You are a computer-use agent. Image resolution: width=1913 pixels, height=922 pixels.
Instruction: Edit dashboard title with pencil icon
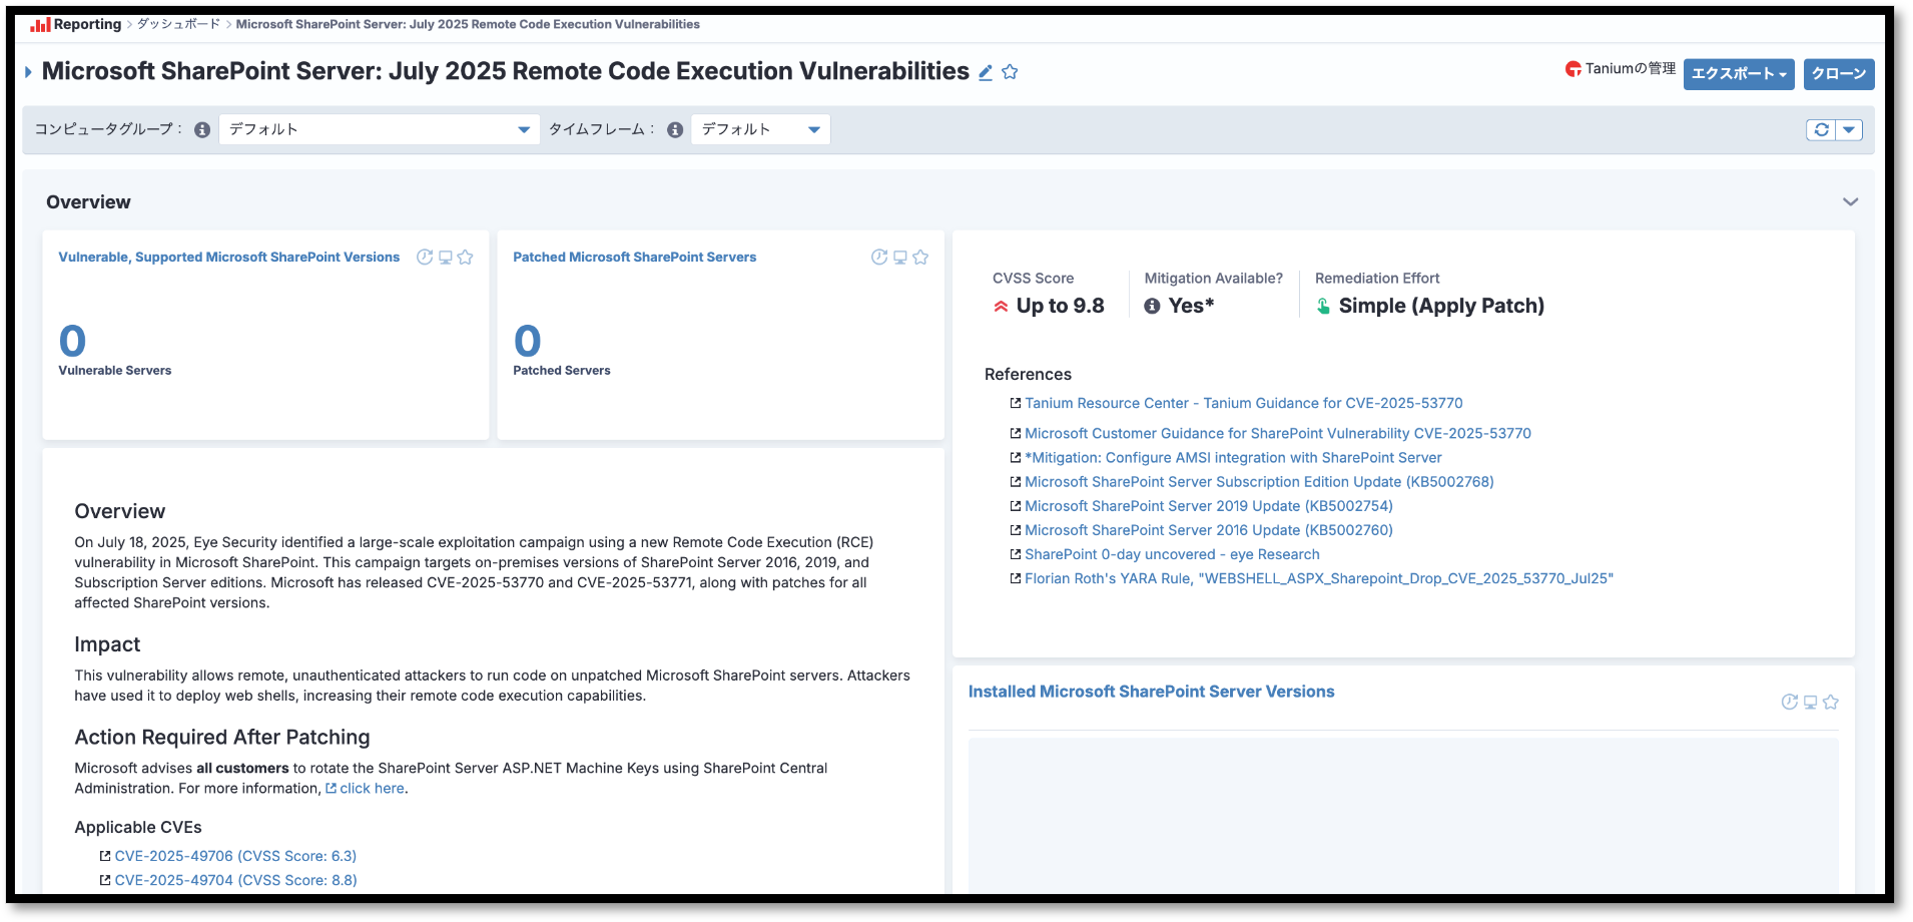[985, 72]
